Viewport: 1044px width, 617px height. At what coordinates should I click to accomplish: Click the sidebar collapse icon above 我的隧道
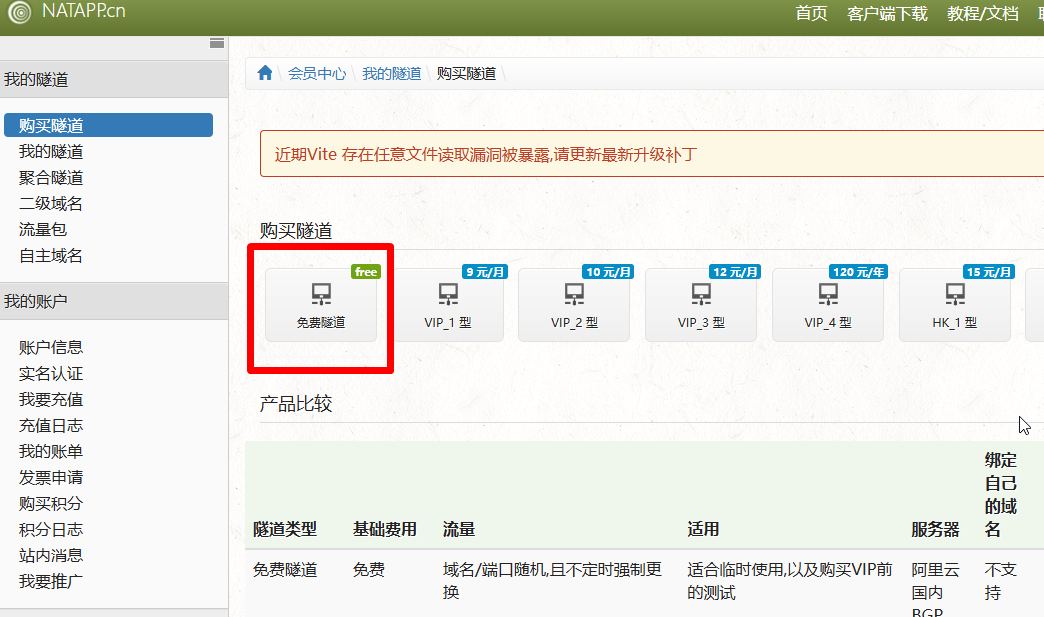point(216,43)
